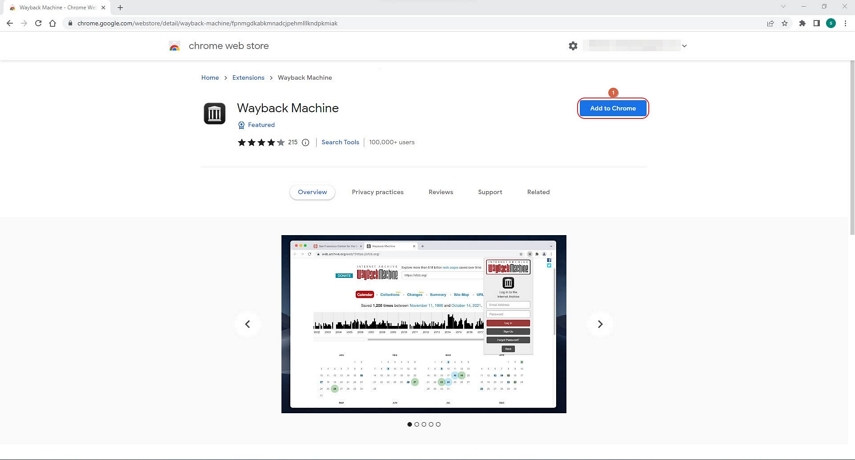855x460 pixels.
Task: Click the 'chrome web store' header text
Action: pos(228,46)
